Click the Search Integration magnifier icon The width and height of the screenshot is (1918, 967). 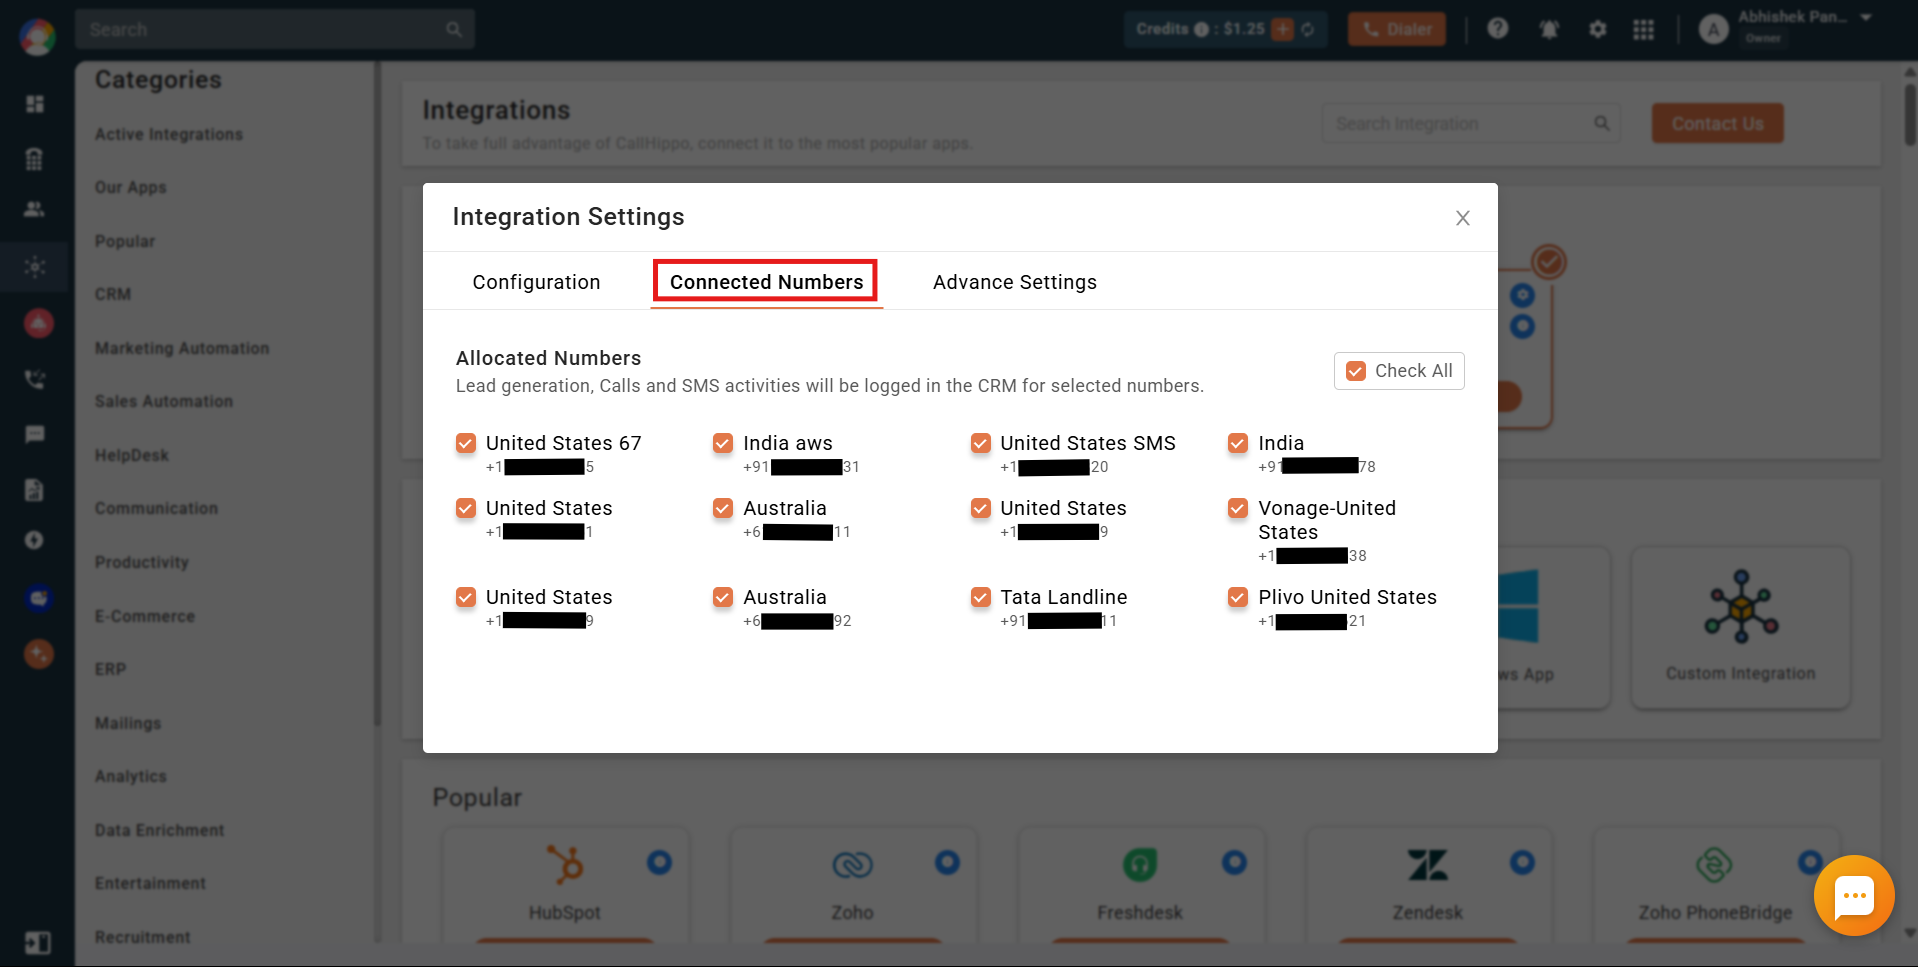pyautogui.click(x=1602, y=123)
